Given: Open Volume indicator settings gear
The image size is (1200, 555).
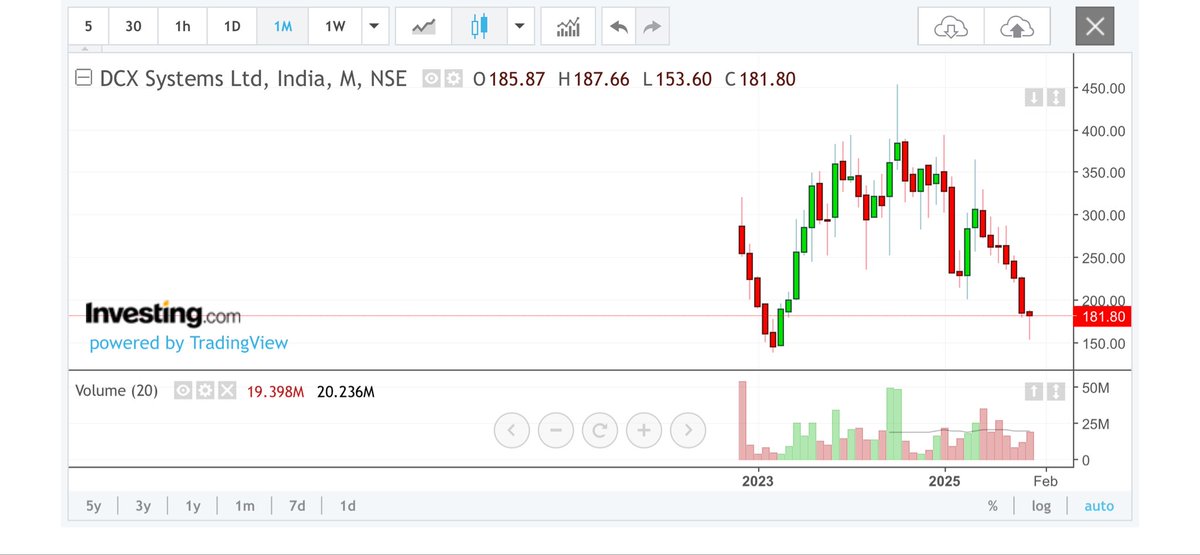Looking at the screenshot, I should pos(205,391).
